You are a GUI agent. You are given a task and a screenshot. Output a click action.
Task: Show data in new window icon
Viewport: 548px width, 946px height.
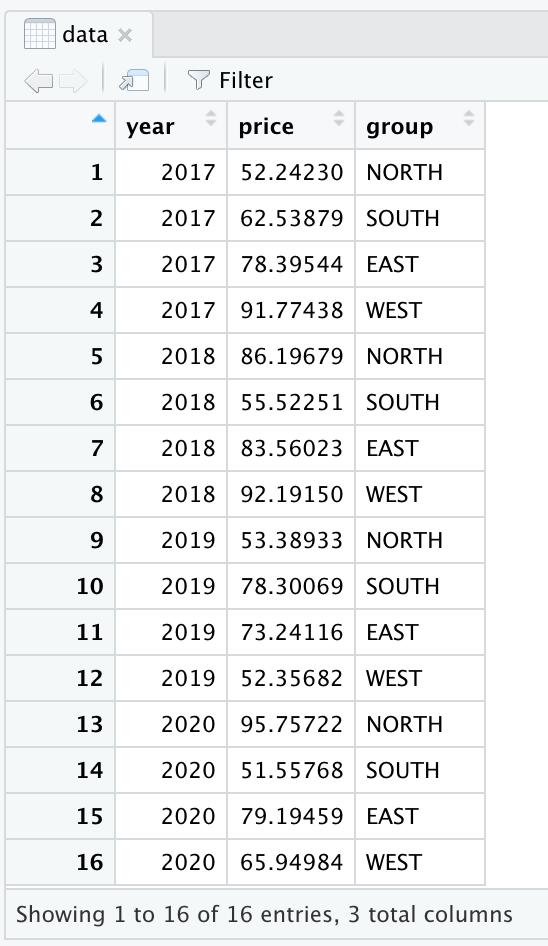134,80
